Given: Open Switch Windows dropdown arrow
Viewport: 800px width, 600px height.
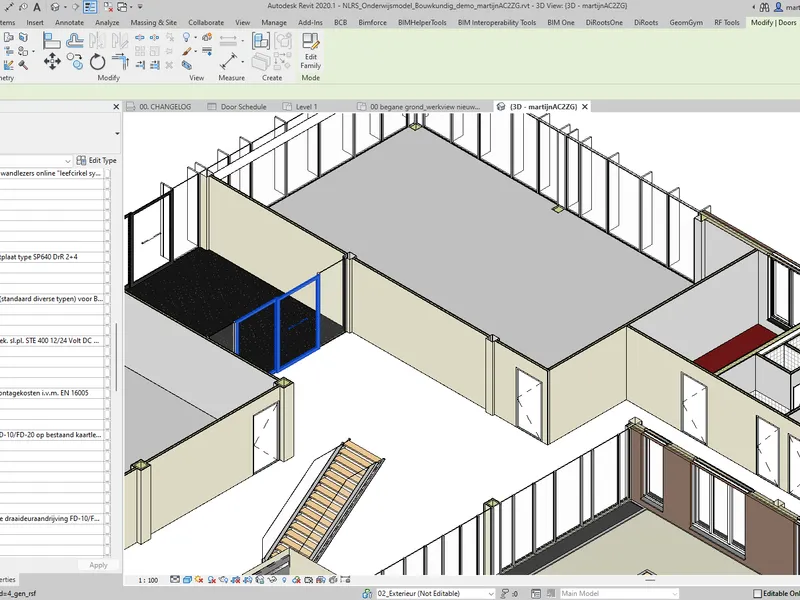Looking at the screenshot, I should pyautogui.click(x=131, y=7).
